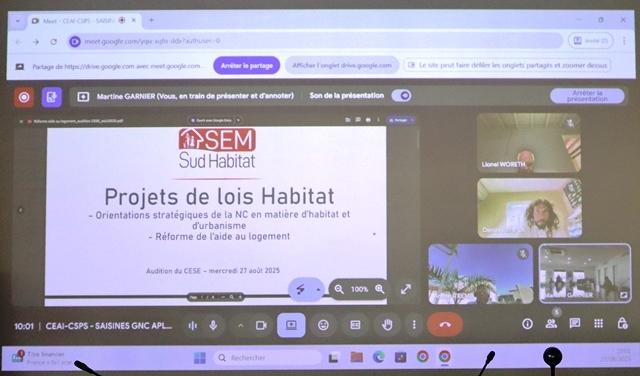Open Task View on taskbar
Viewport: 640px width, 376px height.
point(334,358)
